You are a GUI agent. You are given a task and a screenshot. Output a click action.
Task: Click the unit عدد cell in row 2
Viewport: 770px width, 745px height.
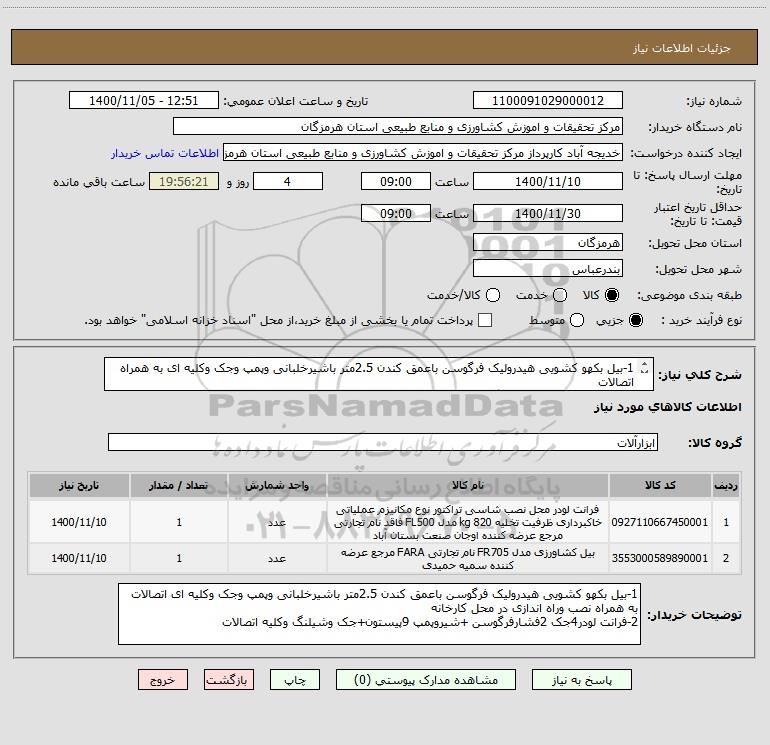pyautogui.click(x=277, y=558)
